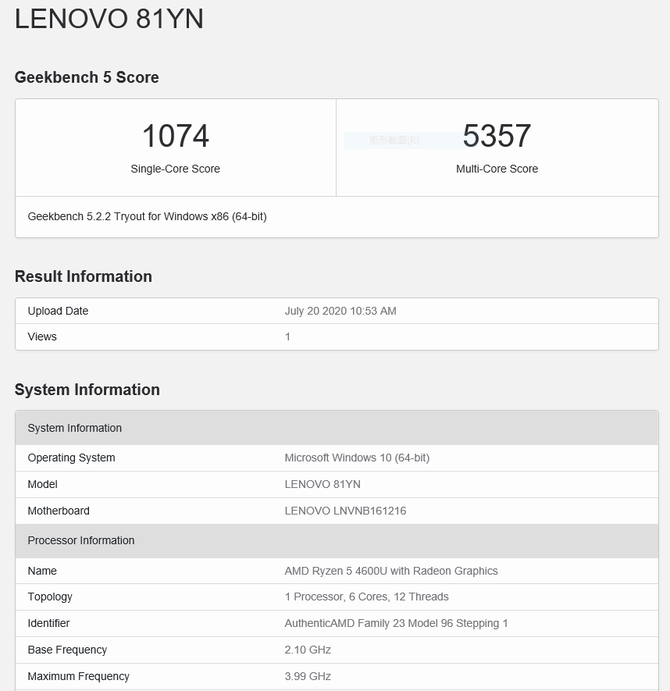Click the Geekbench 5.2.2 Tryout version text
Viewport: 670px width, 691px height.
147,216
